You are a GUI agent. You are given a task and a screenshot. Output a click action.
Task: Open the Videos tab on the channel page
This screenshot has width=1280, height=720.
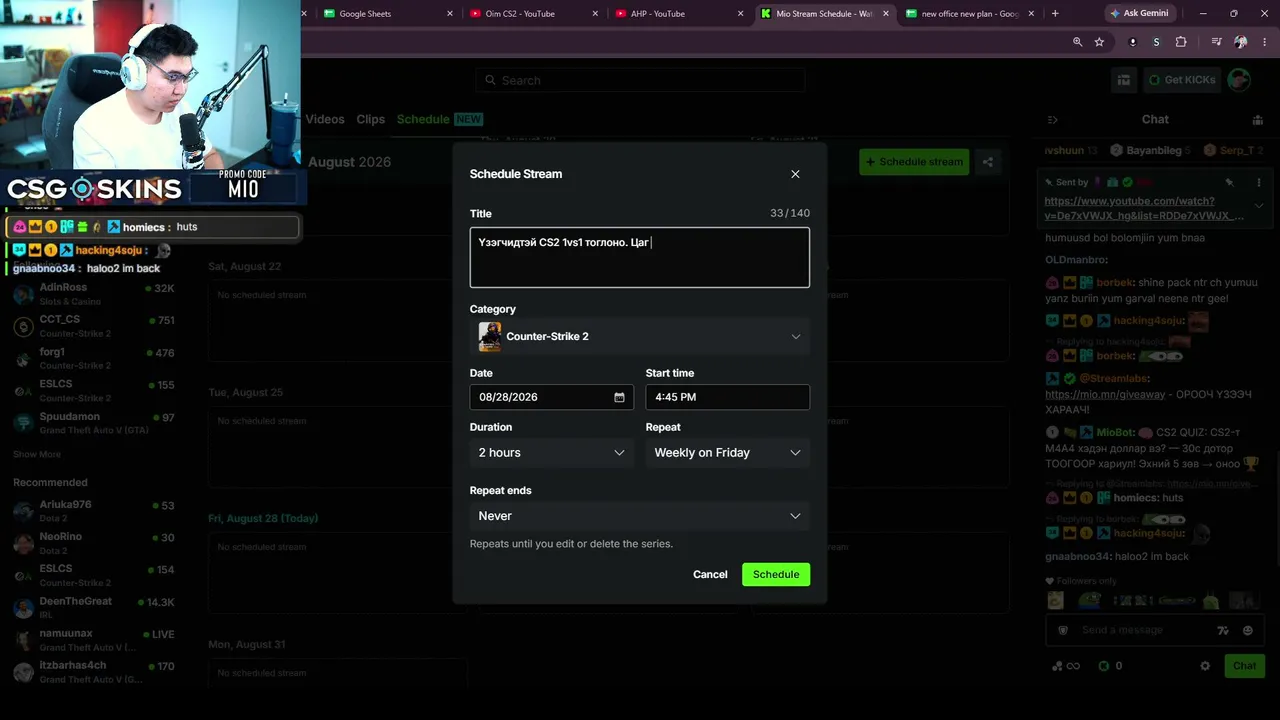[325, 119]
